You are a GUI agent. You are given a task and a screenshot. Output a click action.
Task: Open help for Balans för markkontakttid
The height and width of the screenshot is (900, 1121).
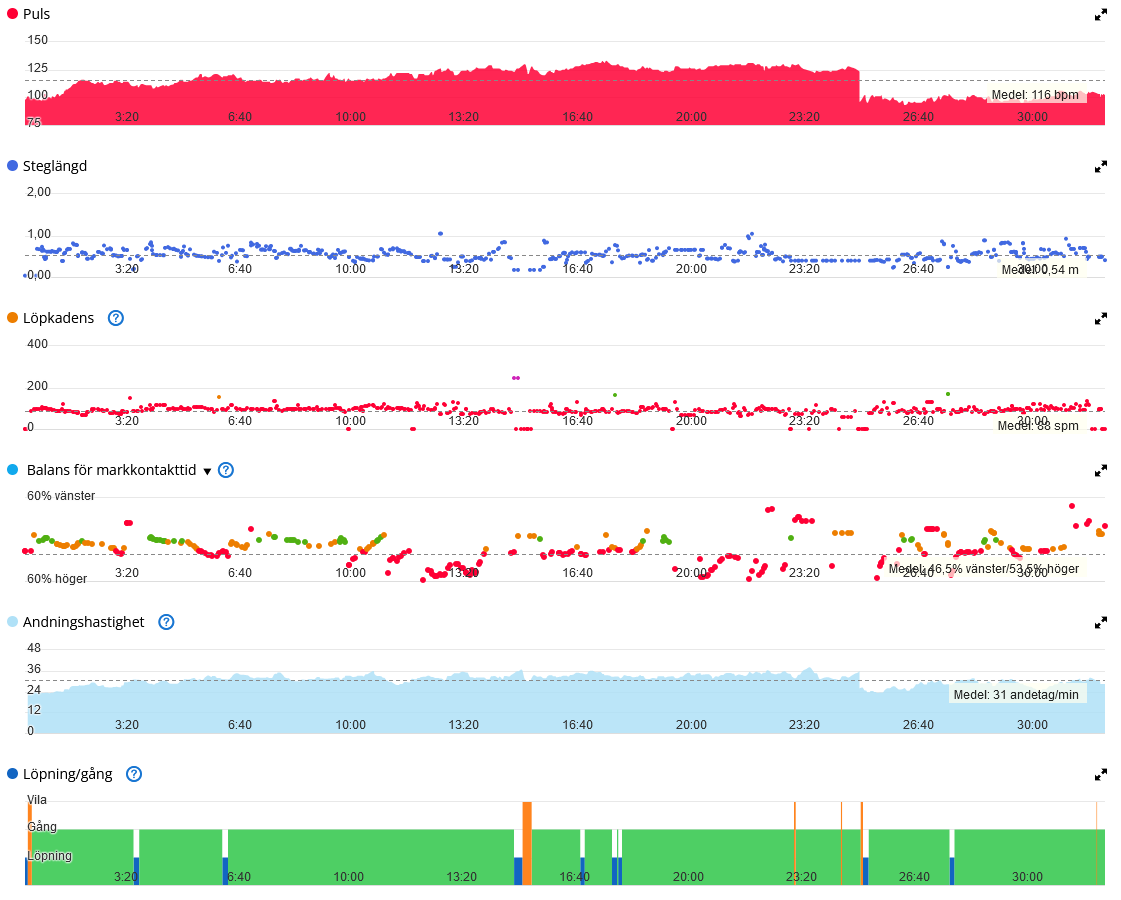click(x=226, y=470)
